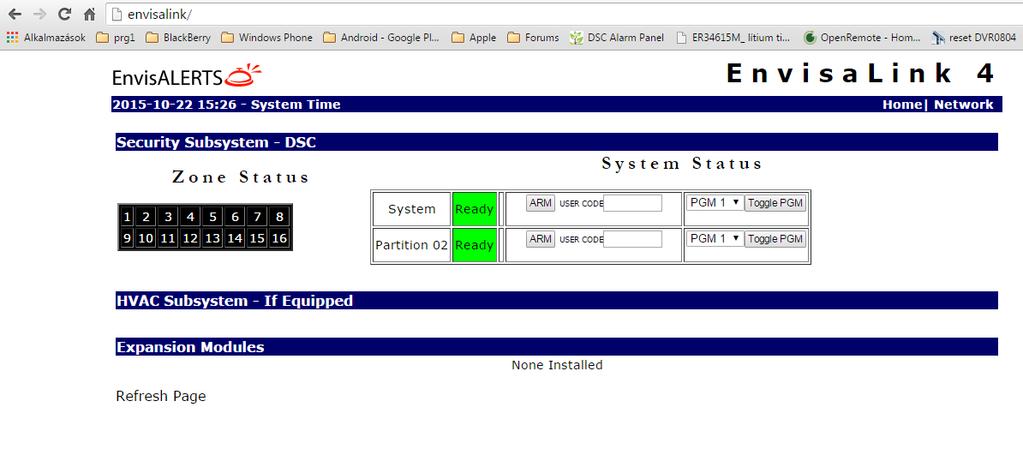The width and height of the screenshot is (1023, 467).
Task: Open the OpenRemote bookmark
Action: 862,38
